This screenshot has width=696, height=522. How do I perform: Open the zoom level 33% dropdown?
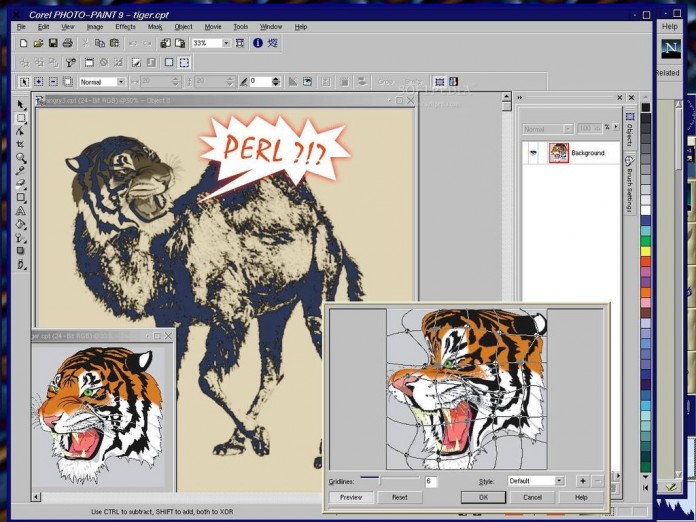tap(226, 43)
